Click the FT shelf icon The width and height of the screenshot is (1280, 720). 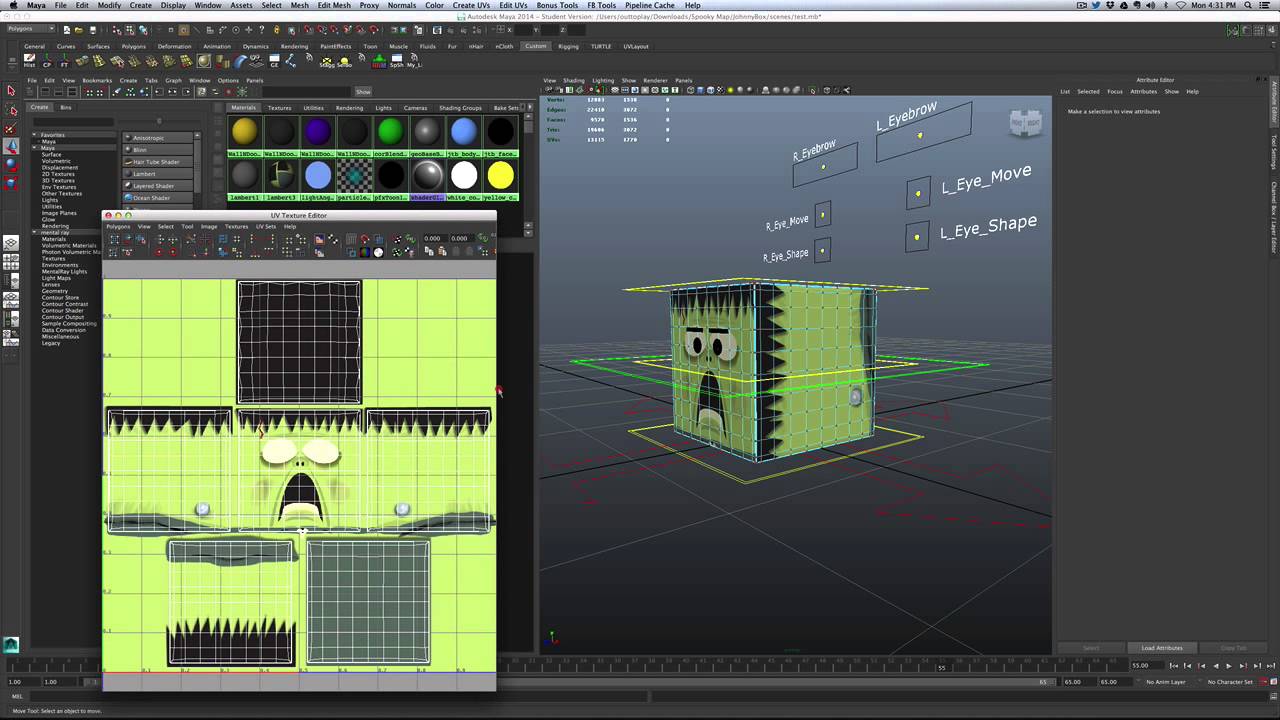(65, 60)
